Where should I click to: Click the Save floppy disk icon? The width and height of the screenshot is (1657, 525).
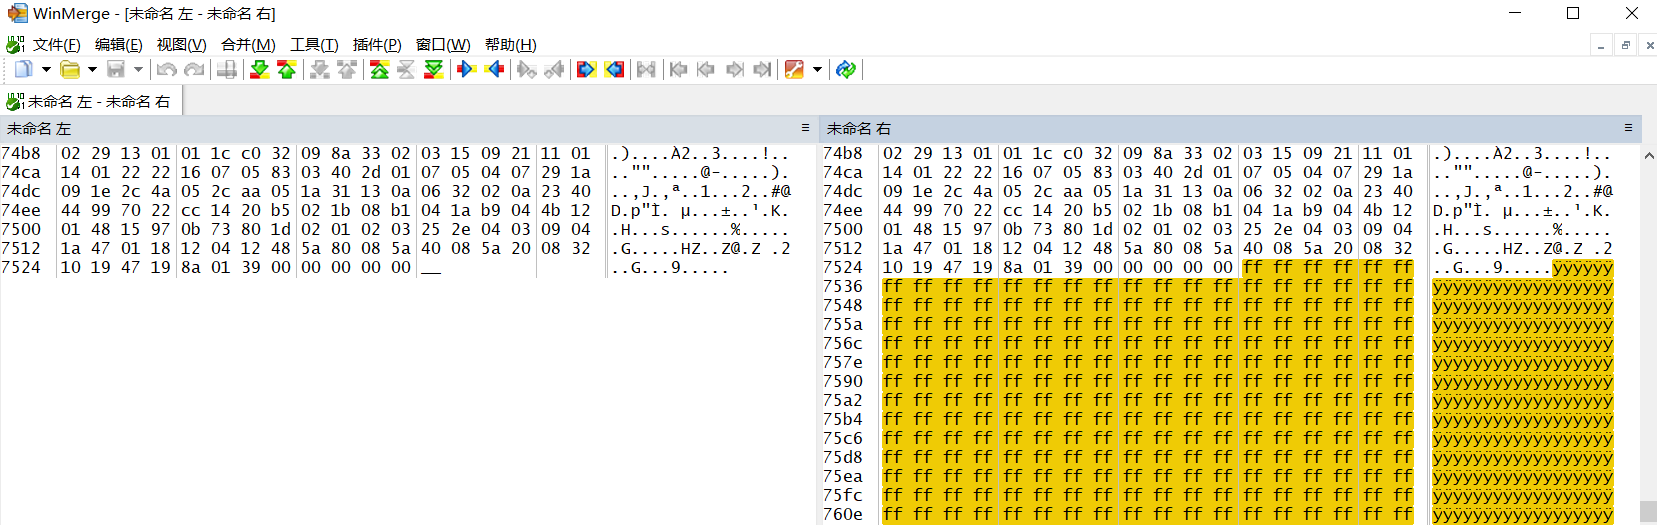[116, 69]
